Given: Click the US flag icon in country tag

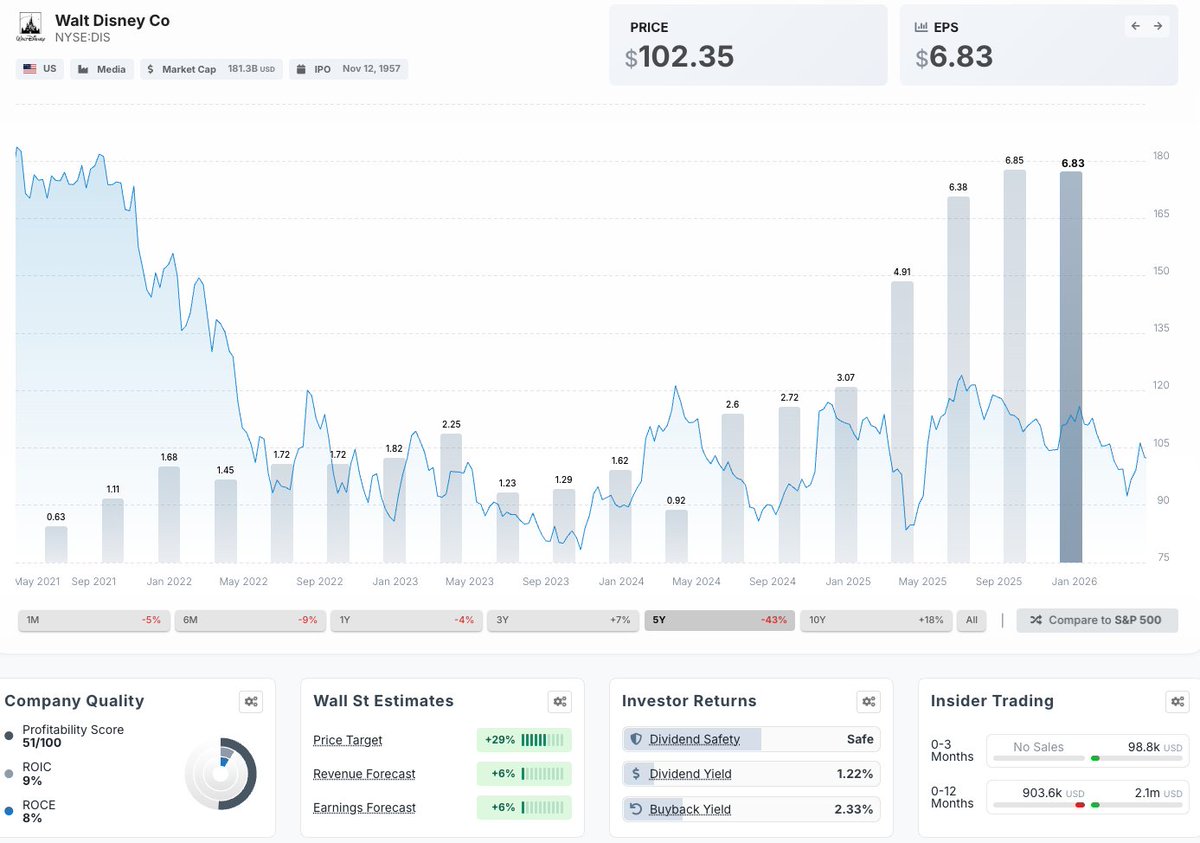Looking at the screenshot, I should click(30, 69).
